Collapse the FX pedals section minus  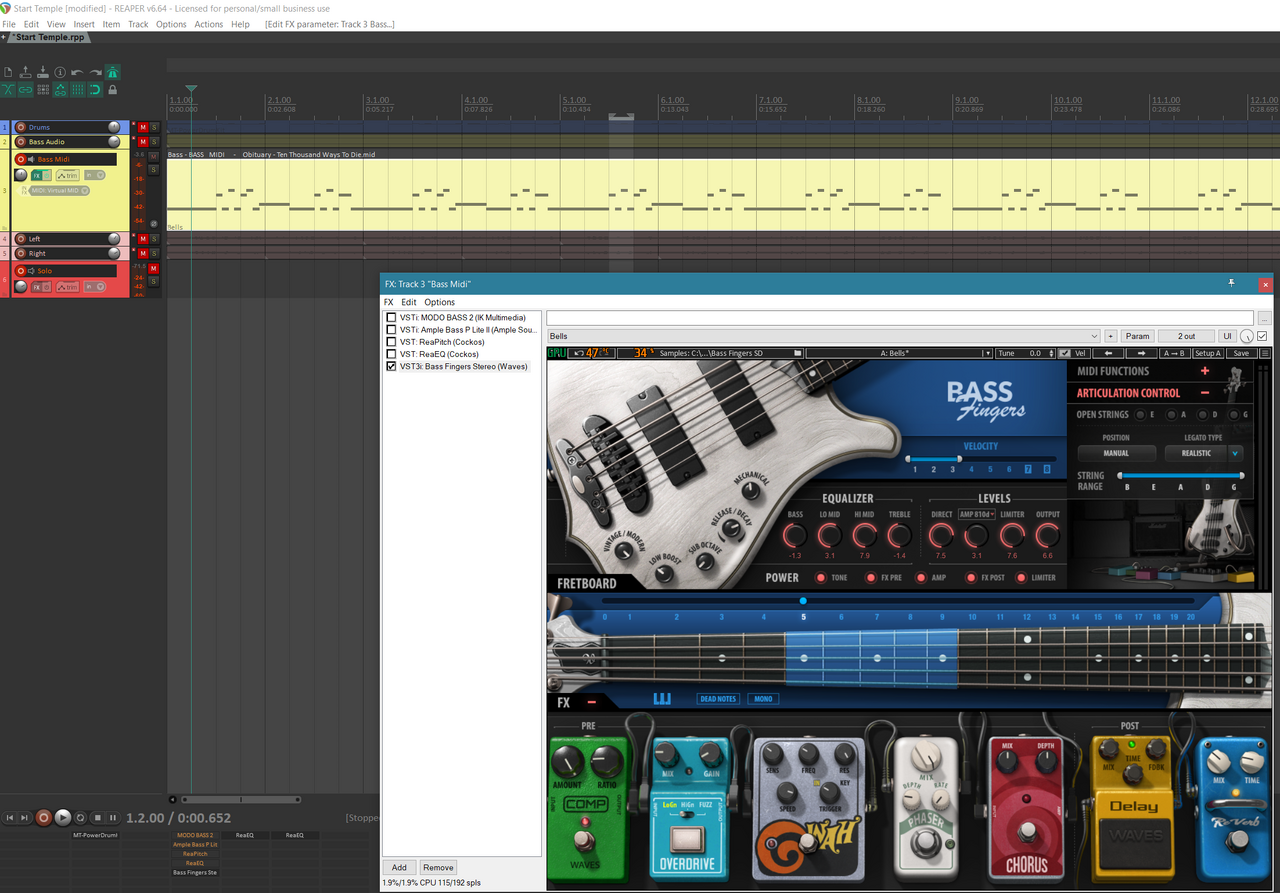[x=591, y=702]
